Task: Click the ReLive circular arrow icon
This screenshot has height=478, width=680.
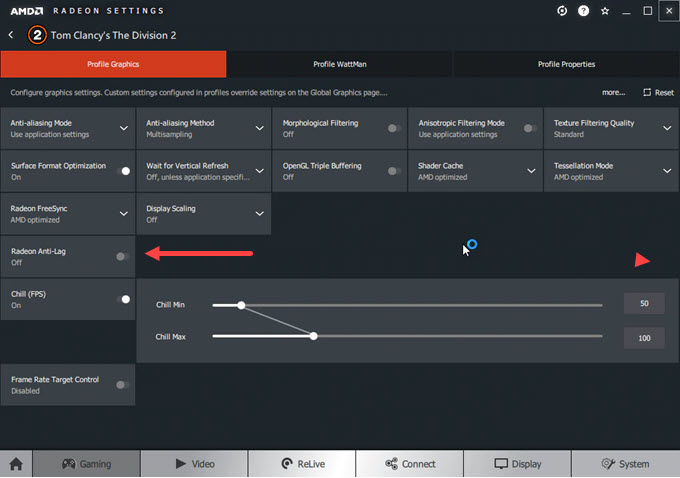Action: point(287,464)
